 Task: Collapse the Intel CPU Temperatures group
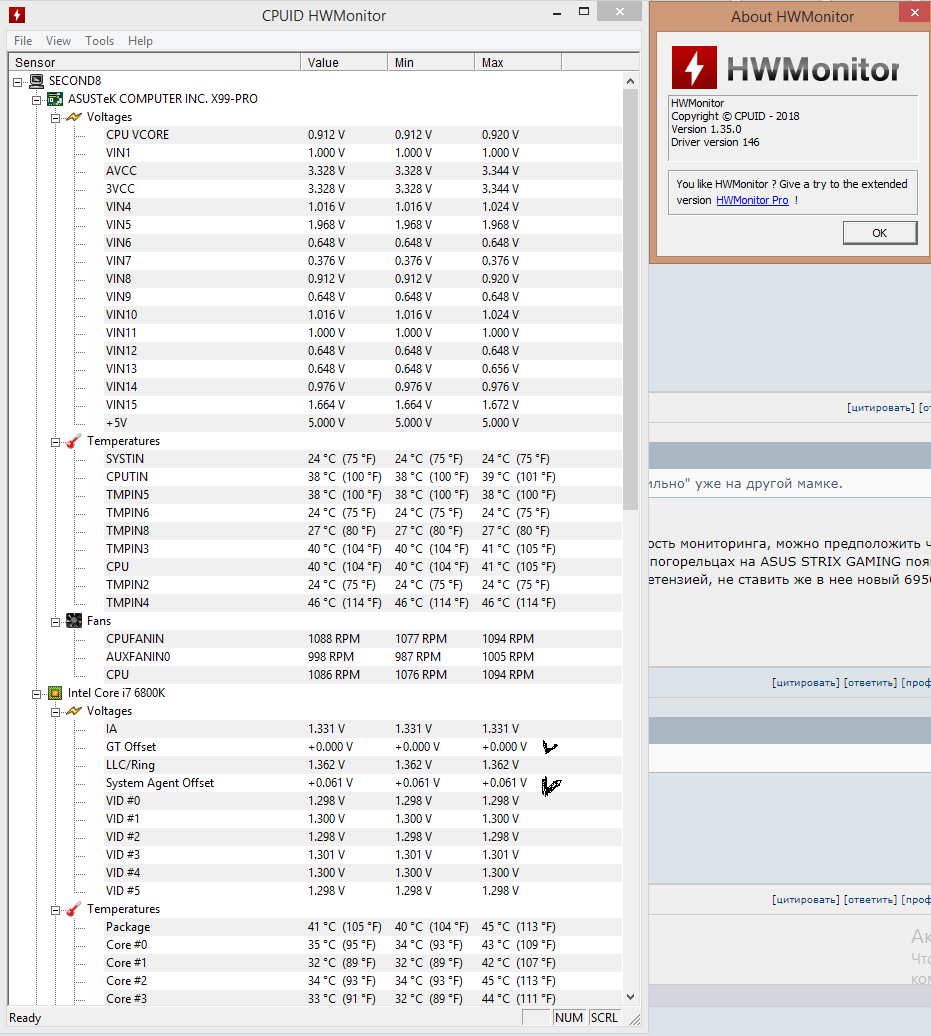(56, 910)
